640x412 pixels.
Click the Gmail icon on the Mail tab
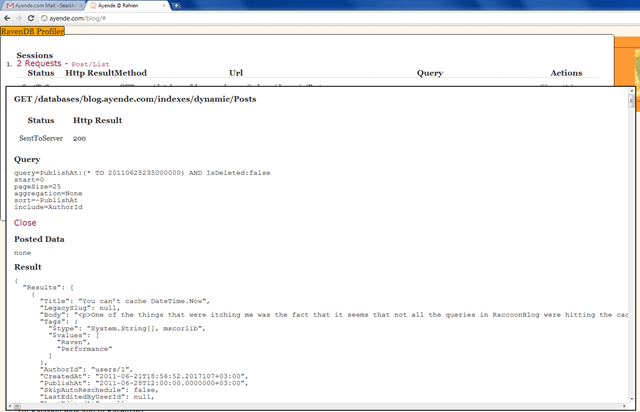(x=10, y=6)
